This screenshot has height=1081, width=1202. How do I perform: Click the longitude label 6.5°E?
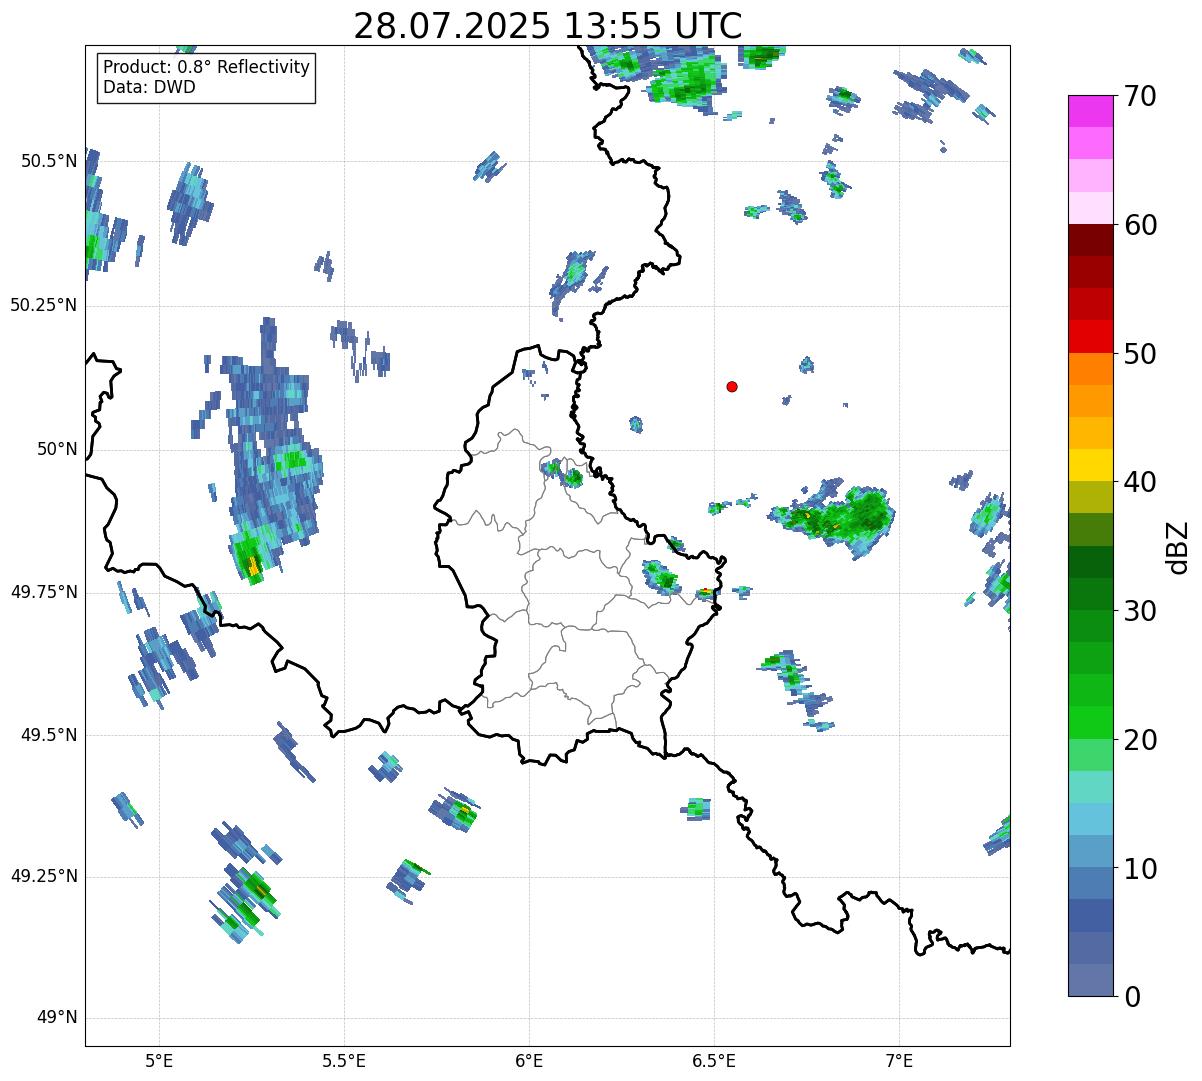point(714,1060)
